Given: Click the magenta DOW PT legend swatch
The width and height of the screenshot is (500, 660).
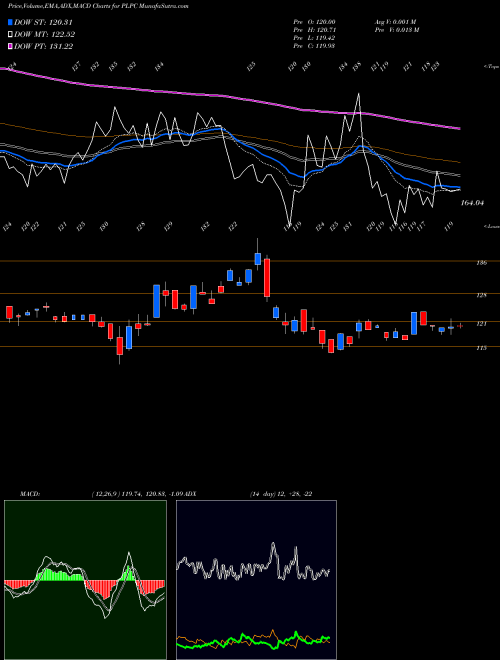Looking at the screenshot, I should [11, 46].
